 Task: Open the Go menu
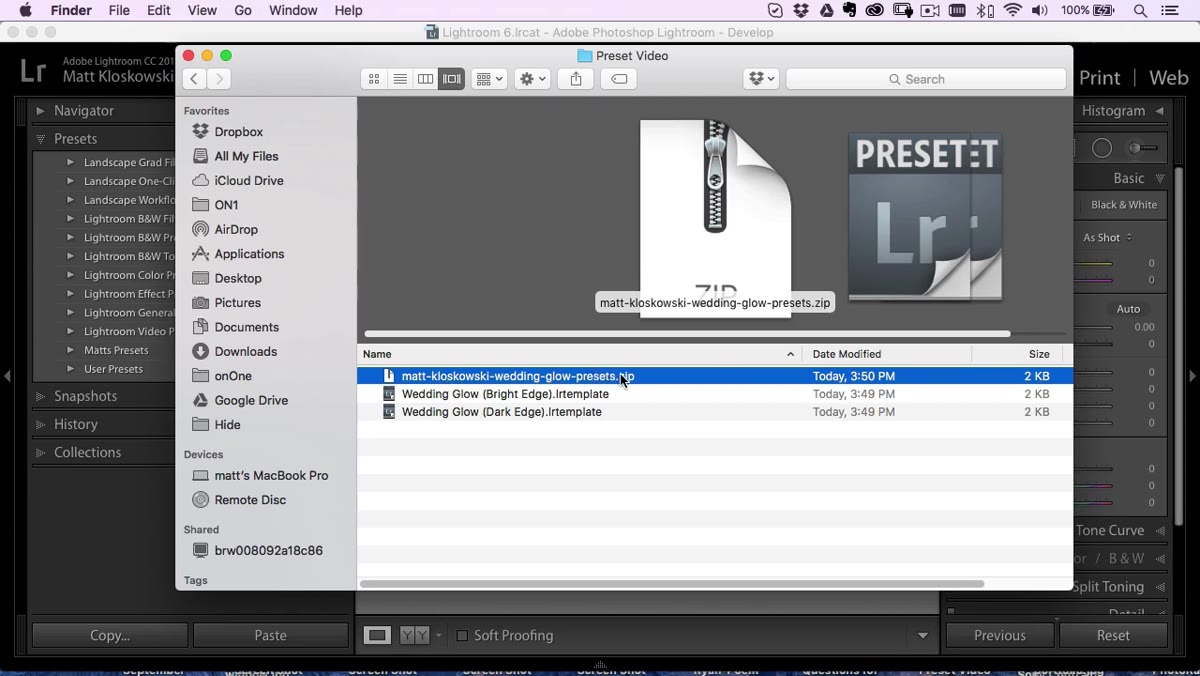point(243,10)
